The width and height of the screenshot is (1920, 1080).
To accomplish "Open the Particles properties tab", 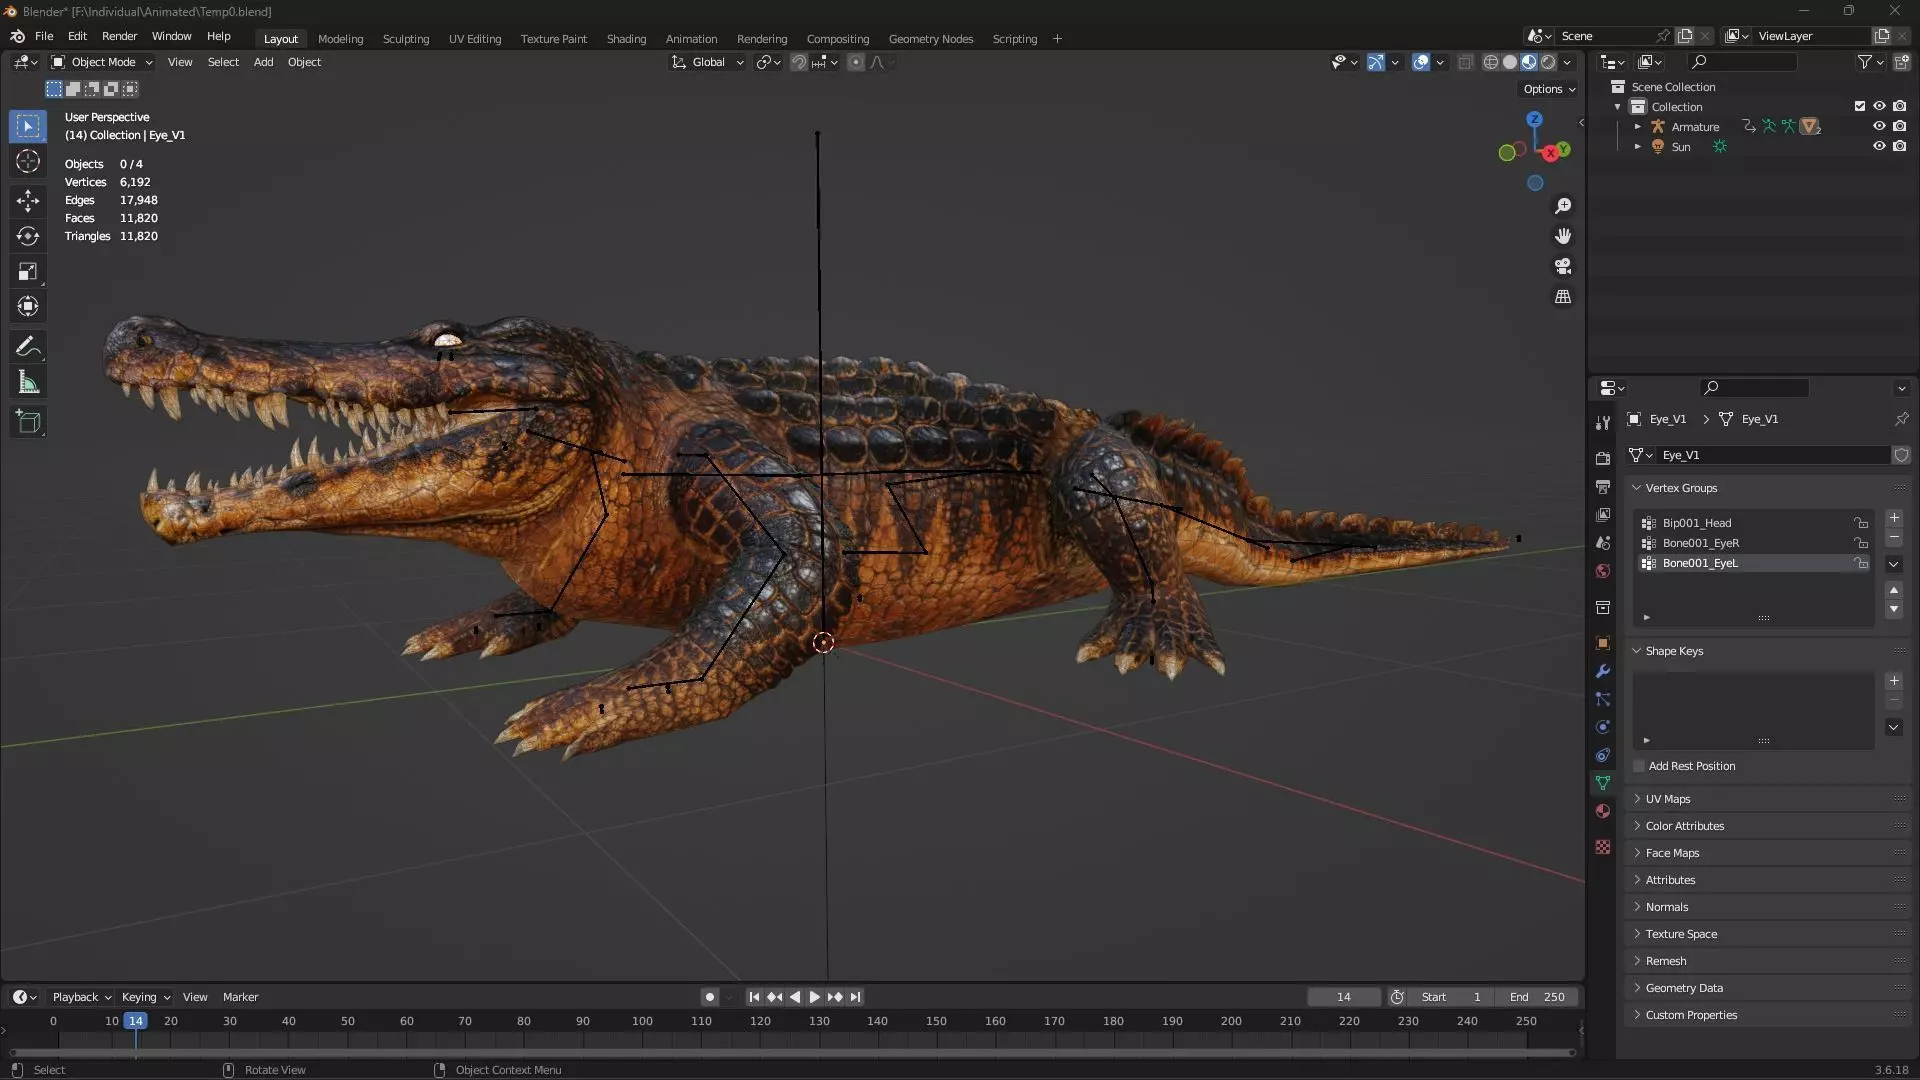I will (x=1603, y=699).
